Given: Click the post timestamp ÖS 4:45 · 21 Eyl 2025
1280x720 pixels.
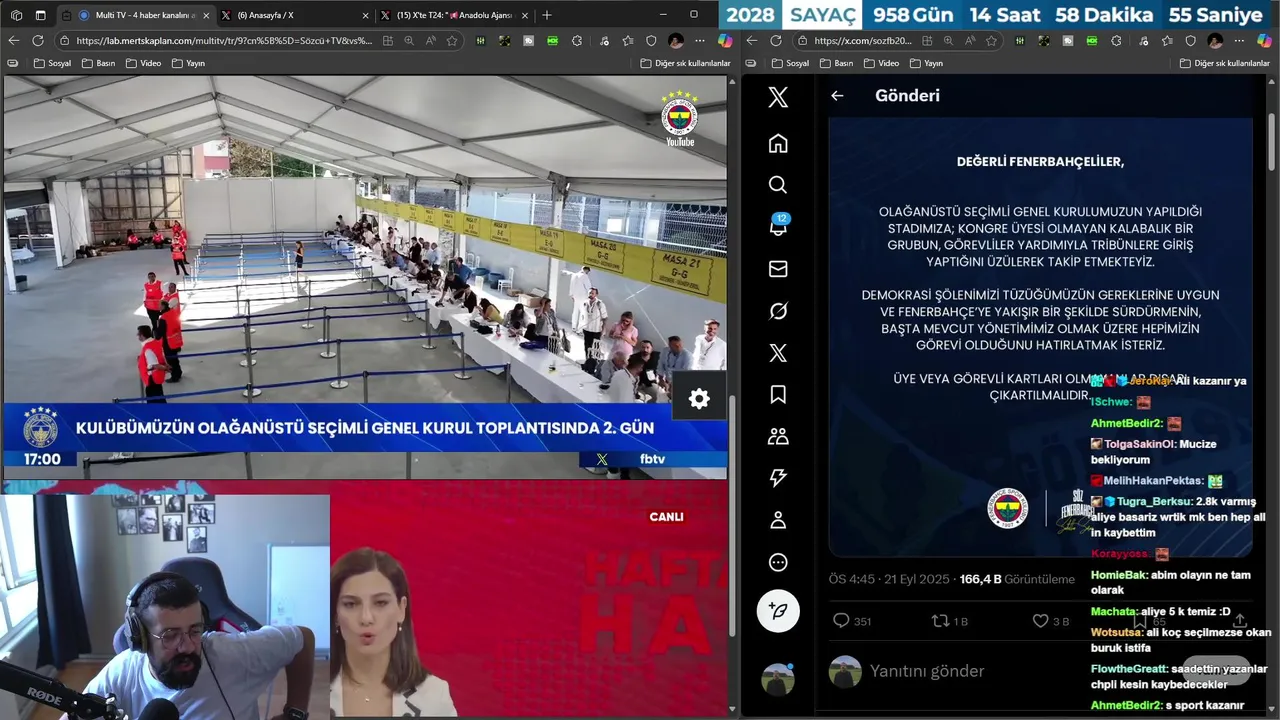Looking at the screenshot, I should tap(889, 579).
